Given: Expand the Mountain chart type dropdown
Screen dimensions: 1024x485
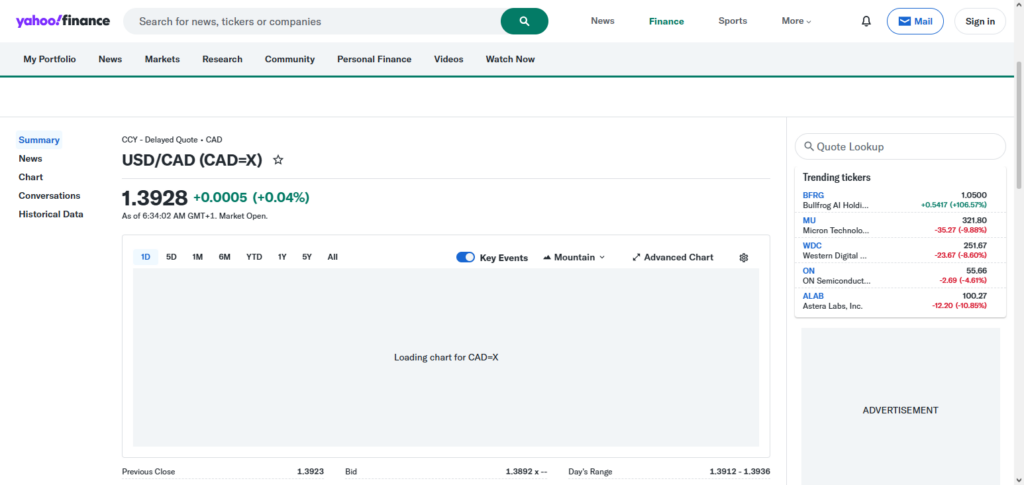Looking at the screenshot, I should point(574,257).
